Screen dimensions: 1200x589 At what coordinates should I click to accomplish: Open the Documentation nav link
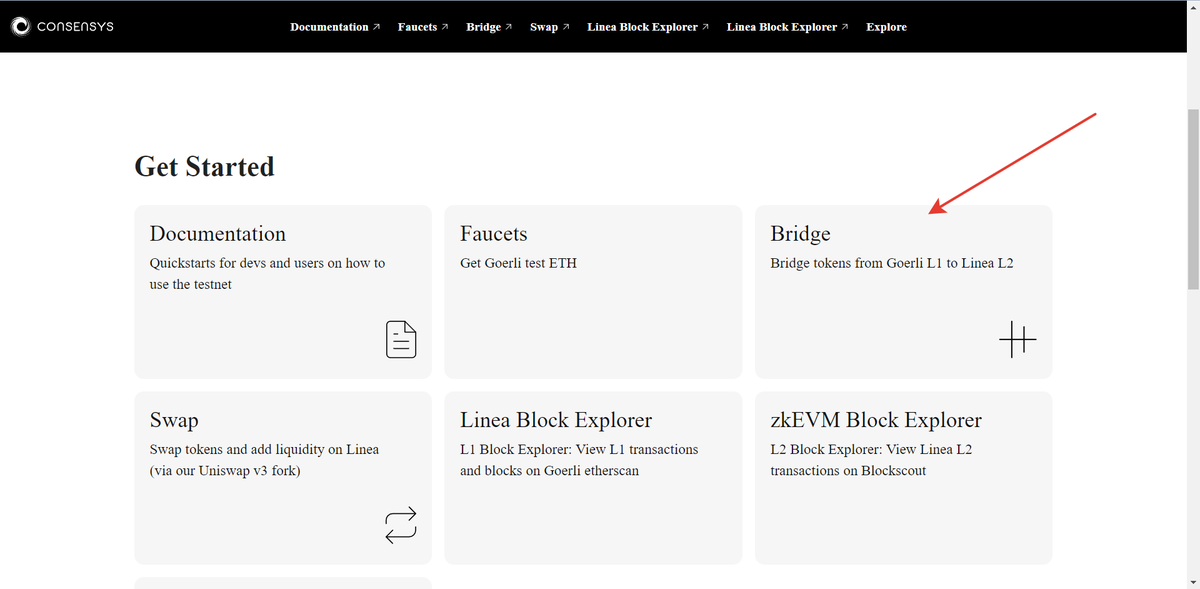point(335,27)
